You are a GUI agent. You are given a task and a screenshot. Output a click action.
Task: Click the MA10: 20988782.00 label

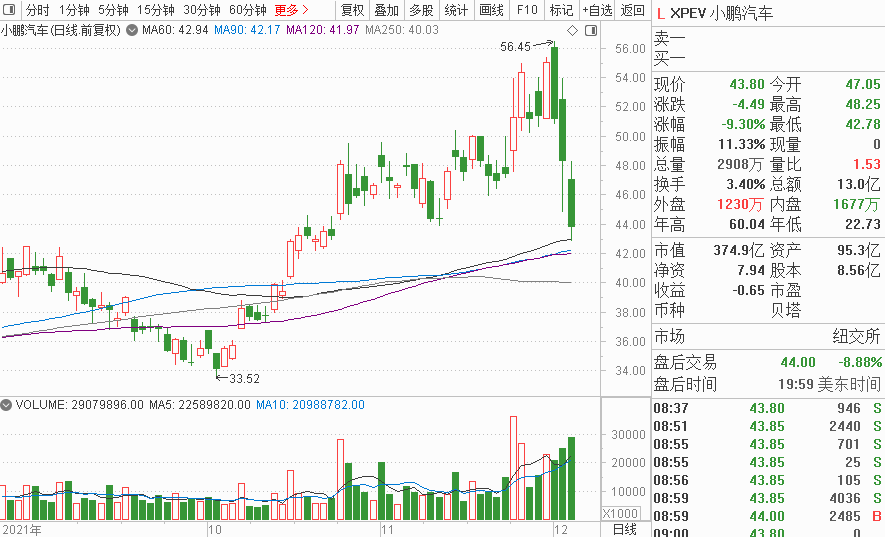[310, 405]
